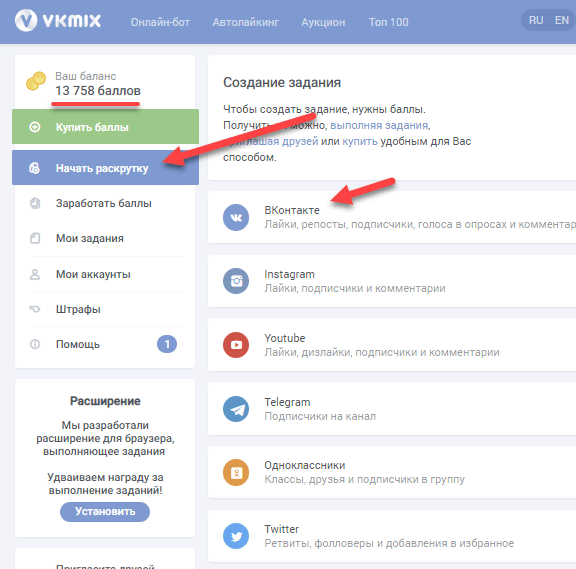Switch language to RU
The width and height of the screenshot is (576, 569).
click(536, 20)
